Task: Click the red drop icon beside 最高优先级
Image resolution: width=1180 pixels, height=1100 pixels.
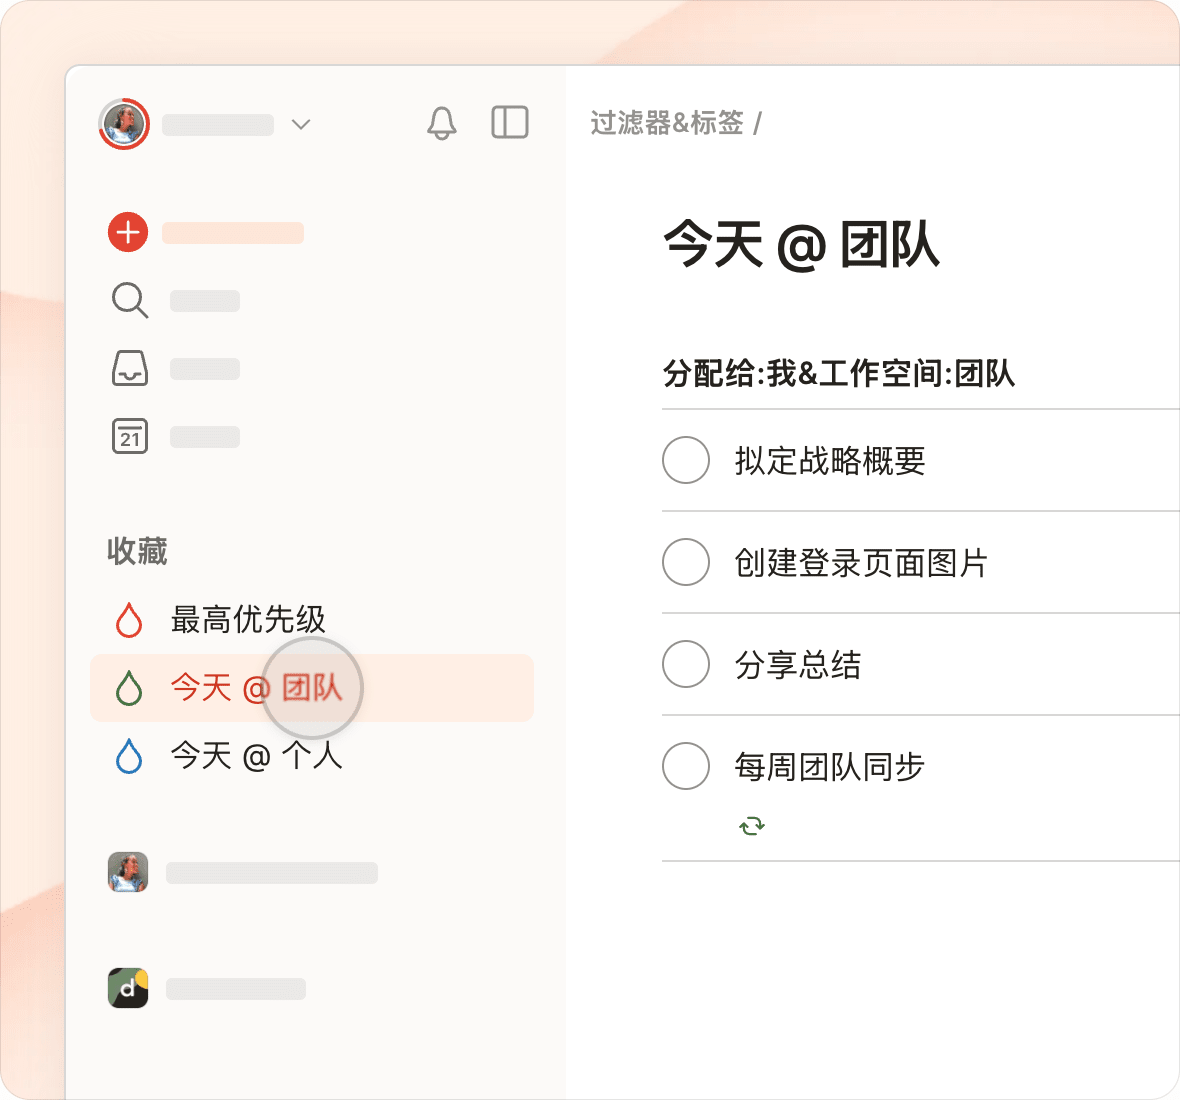Action: pos(129,620)
